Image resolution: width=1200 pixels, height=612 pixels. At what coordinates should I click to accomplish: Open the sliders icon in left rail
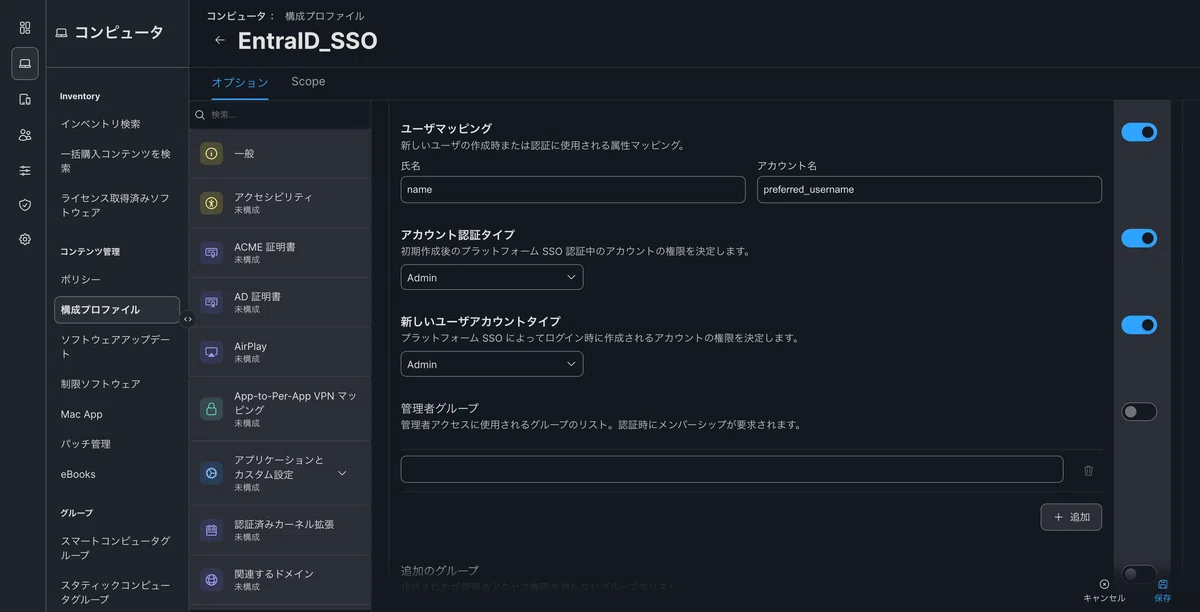[25, 170]
